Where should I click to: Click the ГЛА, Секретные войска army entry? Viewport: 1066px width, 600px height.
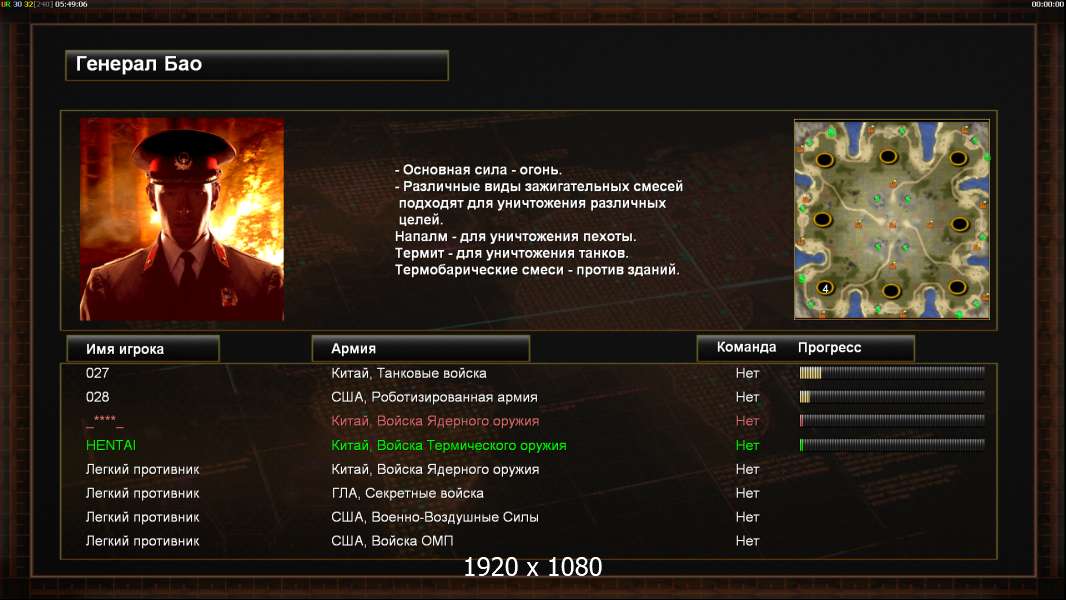point(407,493)
